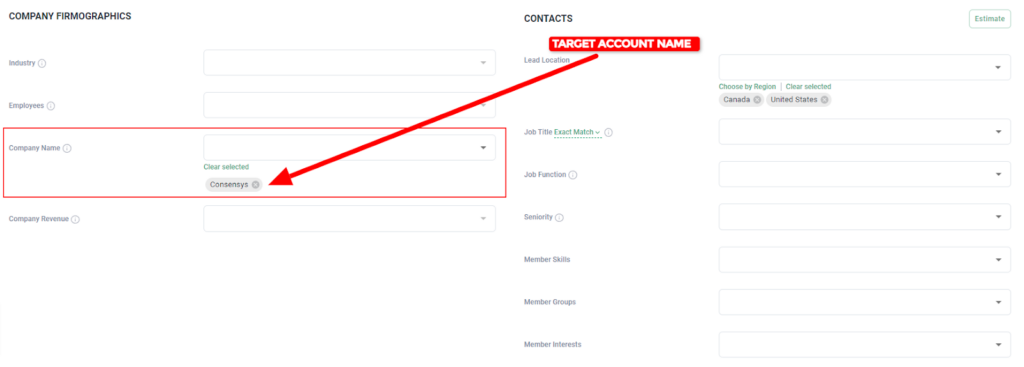Remove the Consensys company tag

click(x=255, y=185)
